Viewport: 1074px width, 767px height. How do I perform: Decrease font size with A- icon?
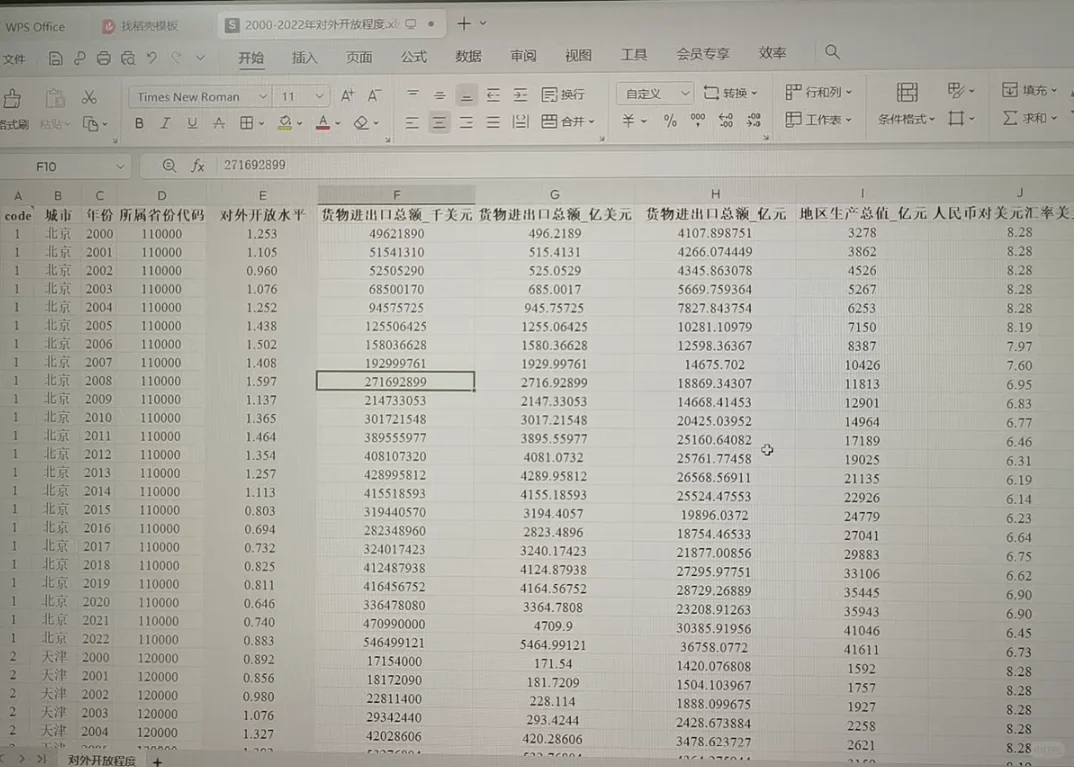(x=374, y=96)
